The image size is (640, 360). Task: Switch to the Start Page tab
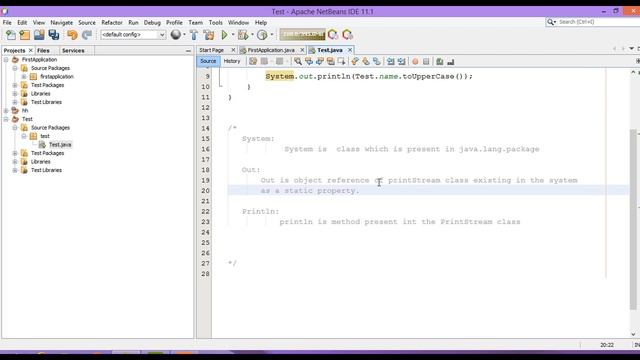pos(212,50)
